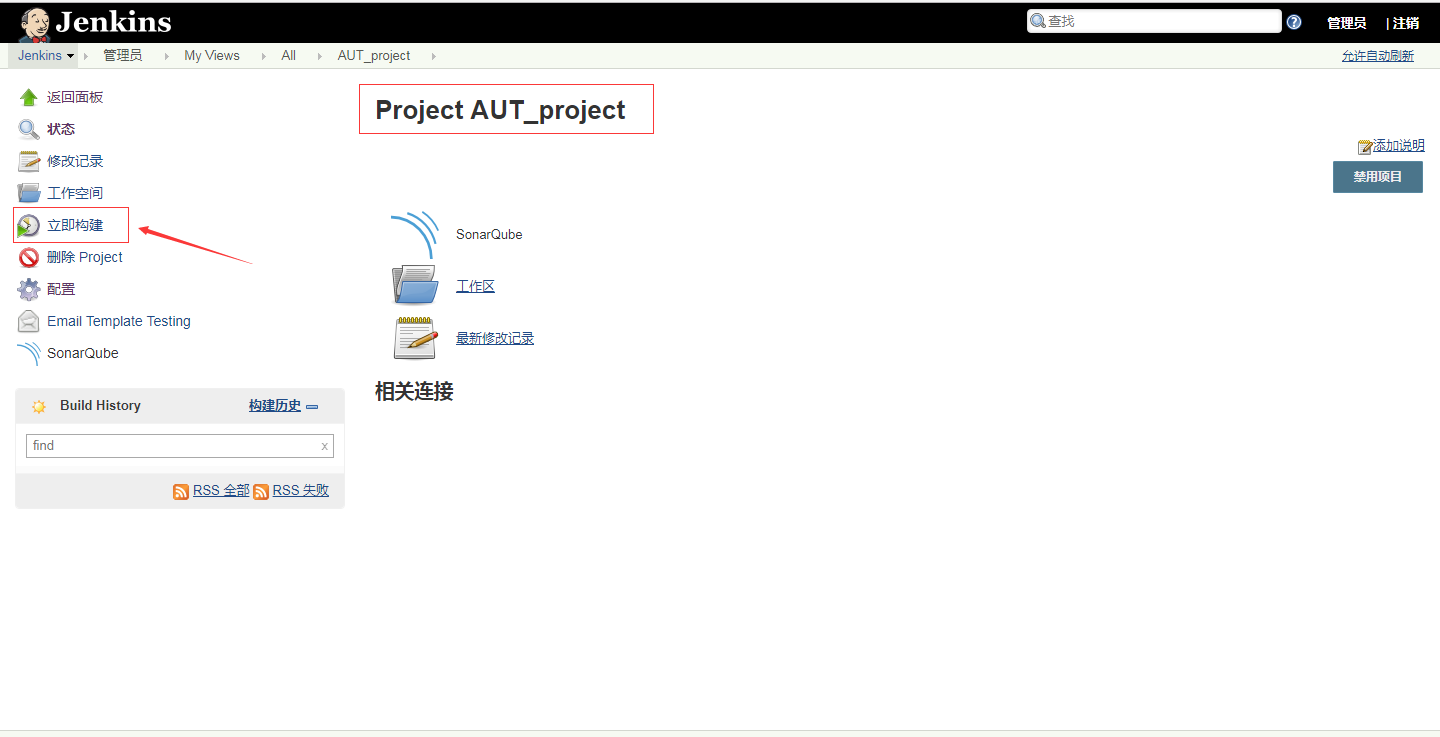Open the 工作区 link in main area
Image resolution: width=1440 pixels, height=737 pixels.
pos(475,286)
